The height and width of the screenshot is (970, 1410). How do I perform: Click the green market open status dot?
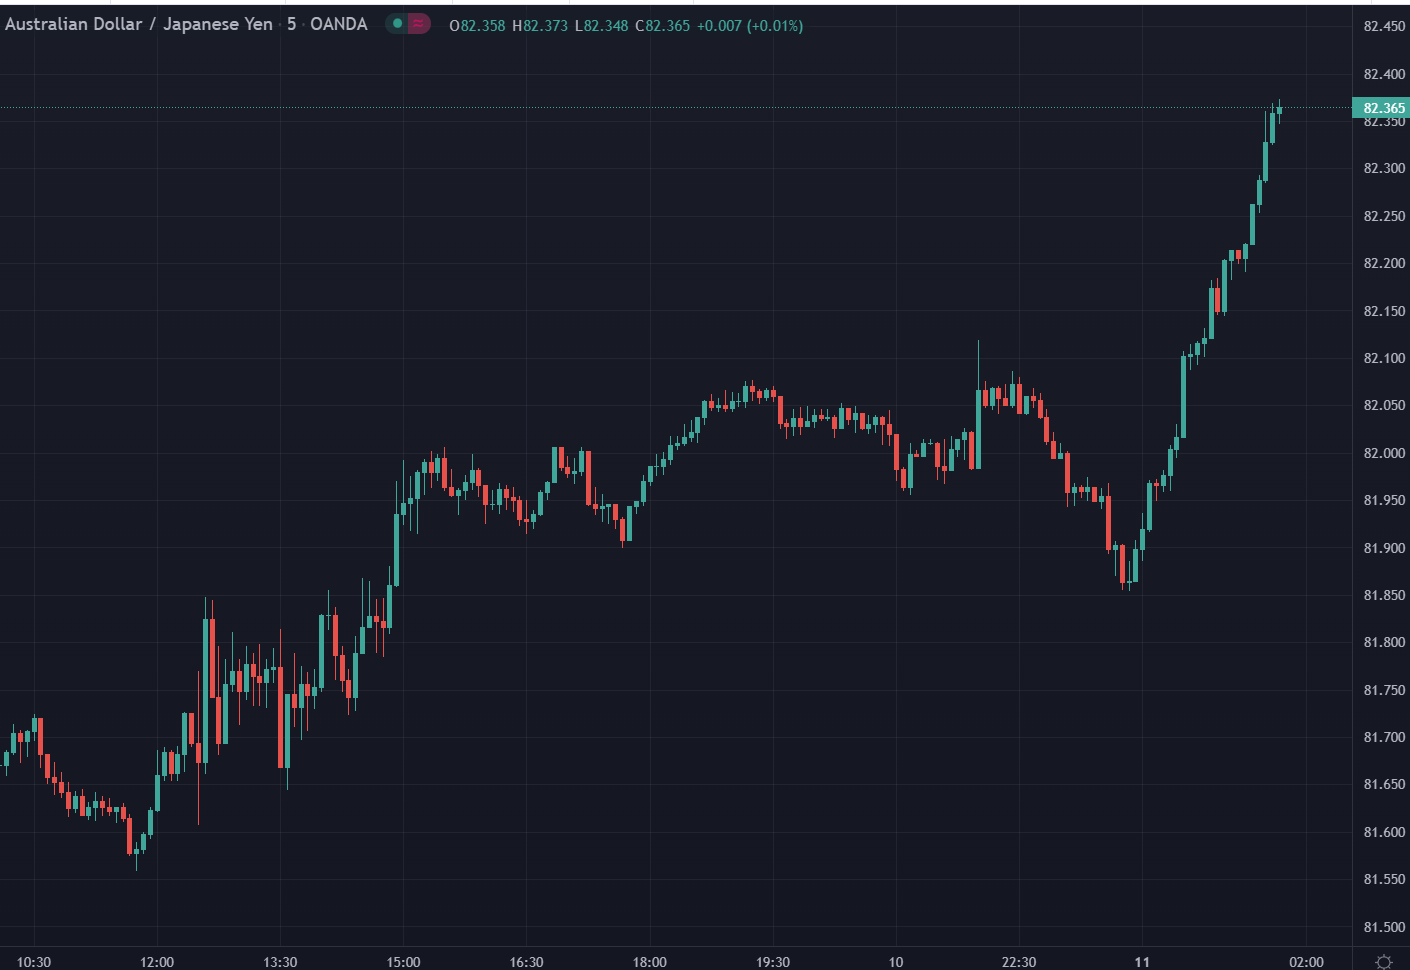tap(398, 24)
